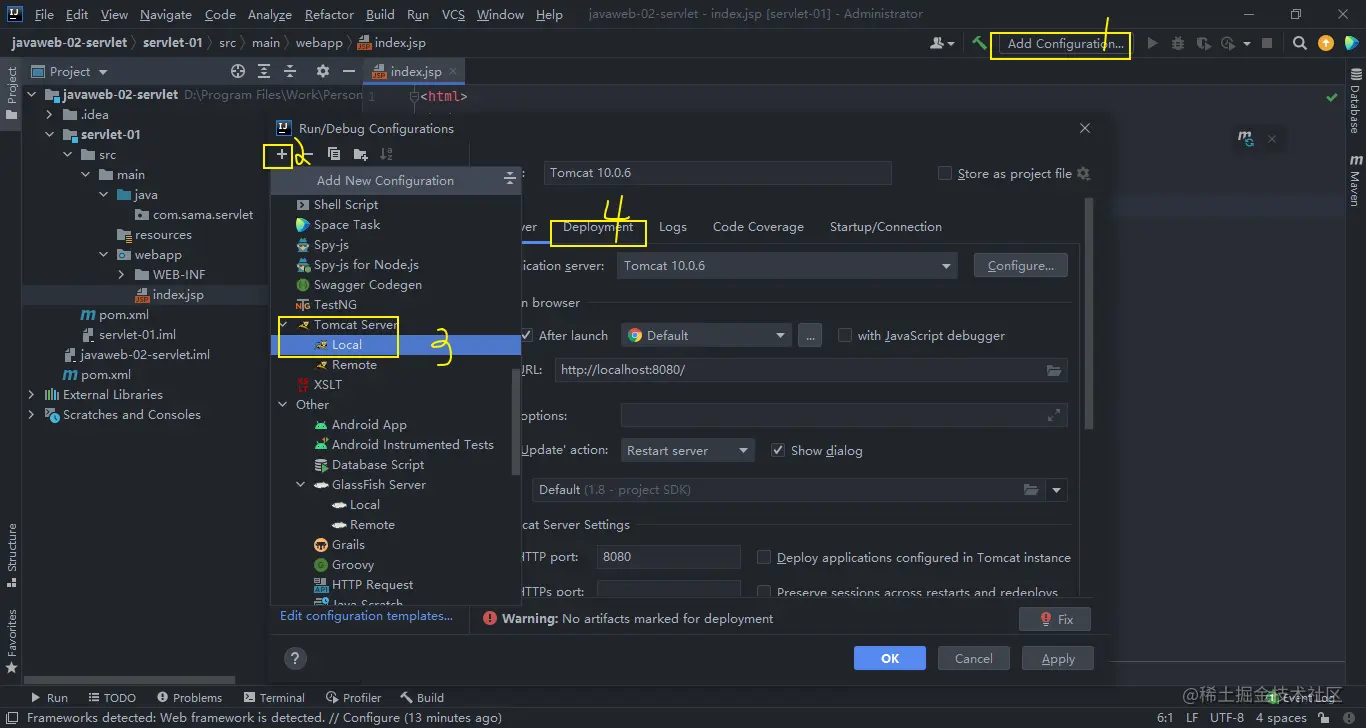This screenshot has width=1366, height=728.
Task: Collapse the Other group in configuration list
Action: tap(284, 405)
